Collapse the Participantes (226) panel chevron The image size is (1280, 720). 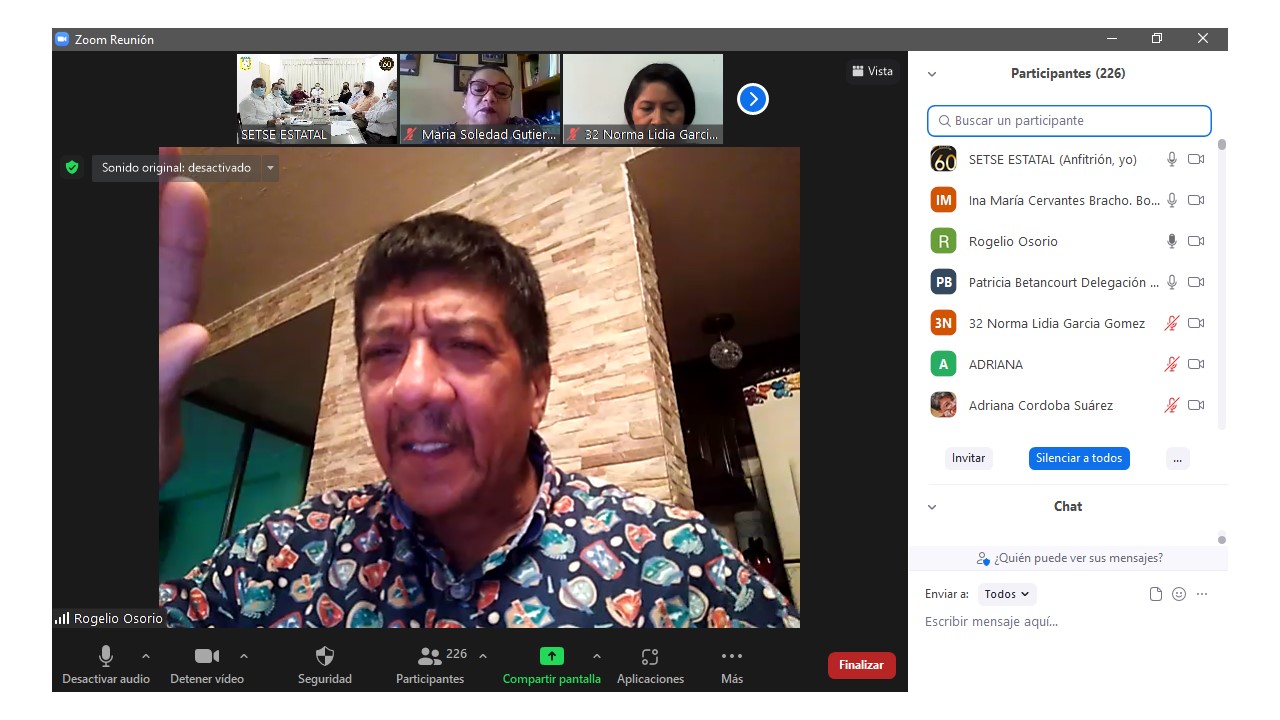tap(932, 74)
